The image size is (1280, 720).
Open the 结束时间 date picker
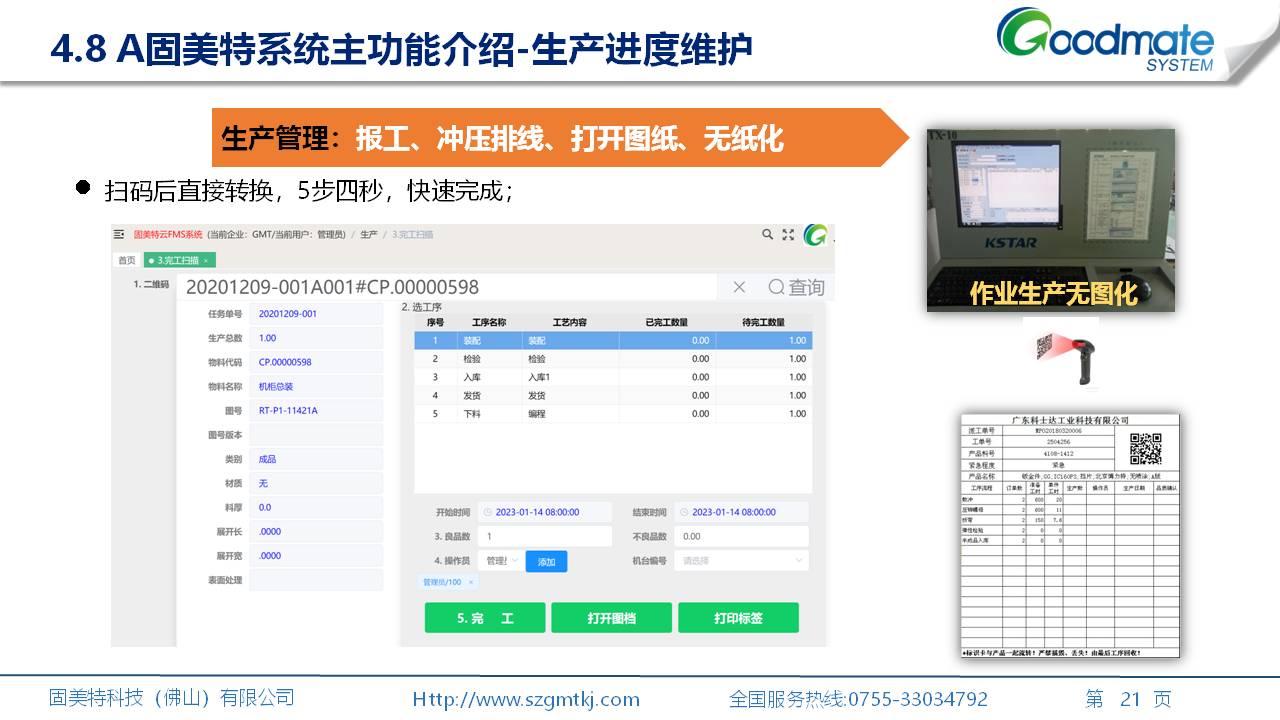tap(740, 512)
